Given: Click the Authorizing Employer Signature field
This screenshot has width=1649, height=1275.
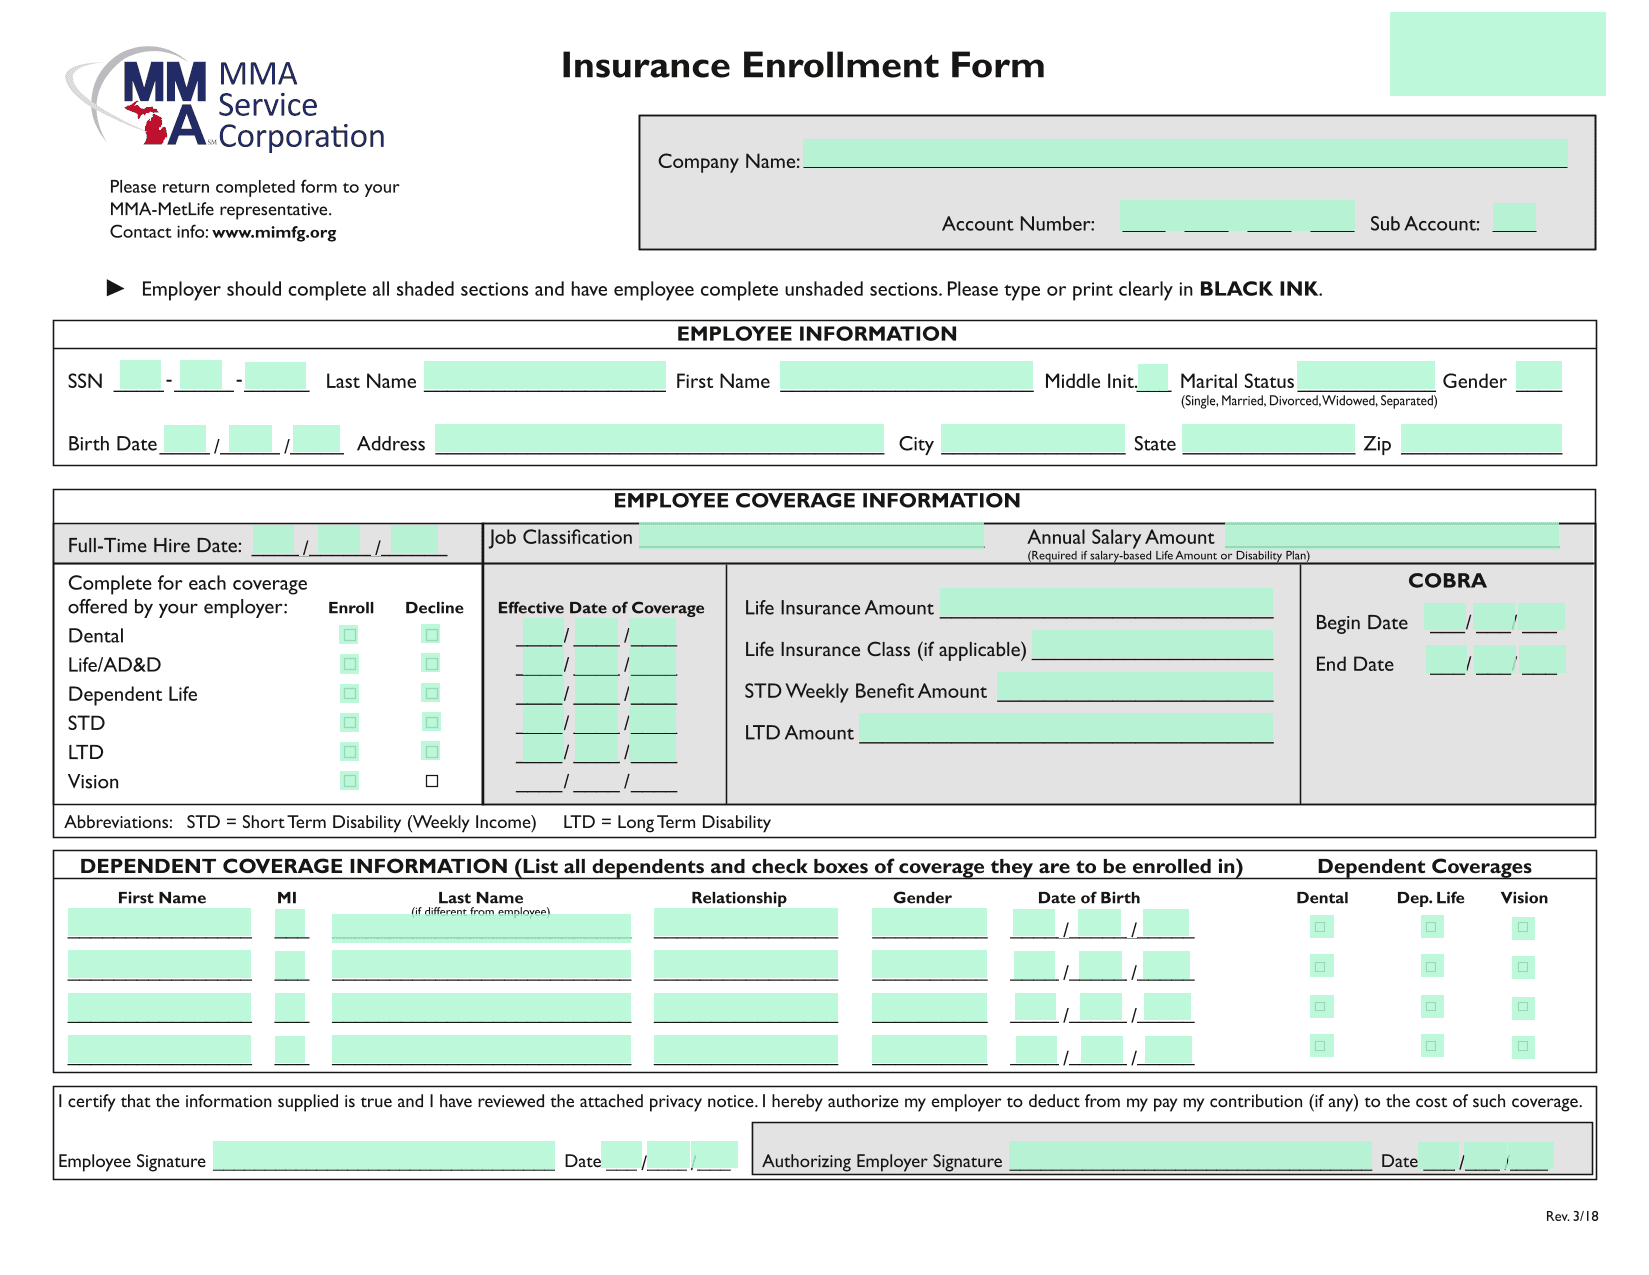Looking at the screenshot, I should point(1190,1157).
